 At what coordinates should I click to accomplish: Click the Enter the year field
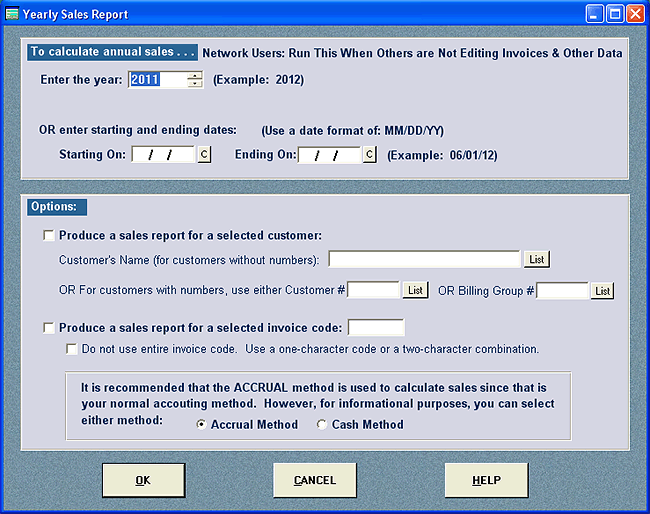click(157, 80)
